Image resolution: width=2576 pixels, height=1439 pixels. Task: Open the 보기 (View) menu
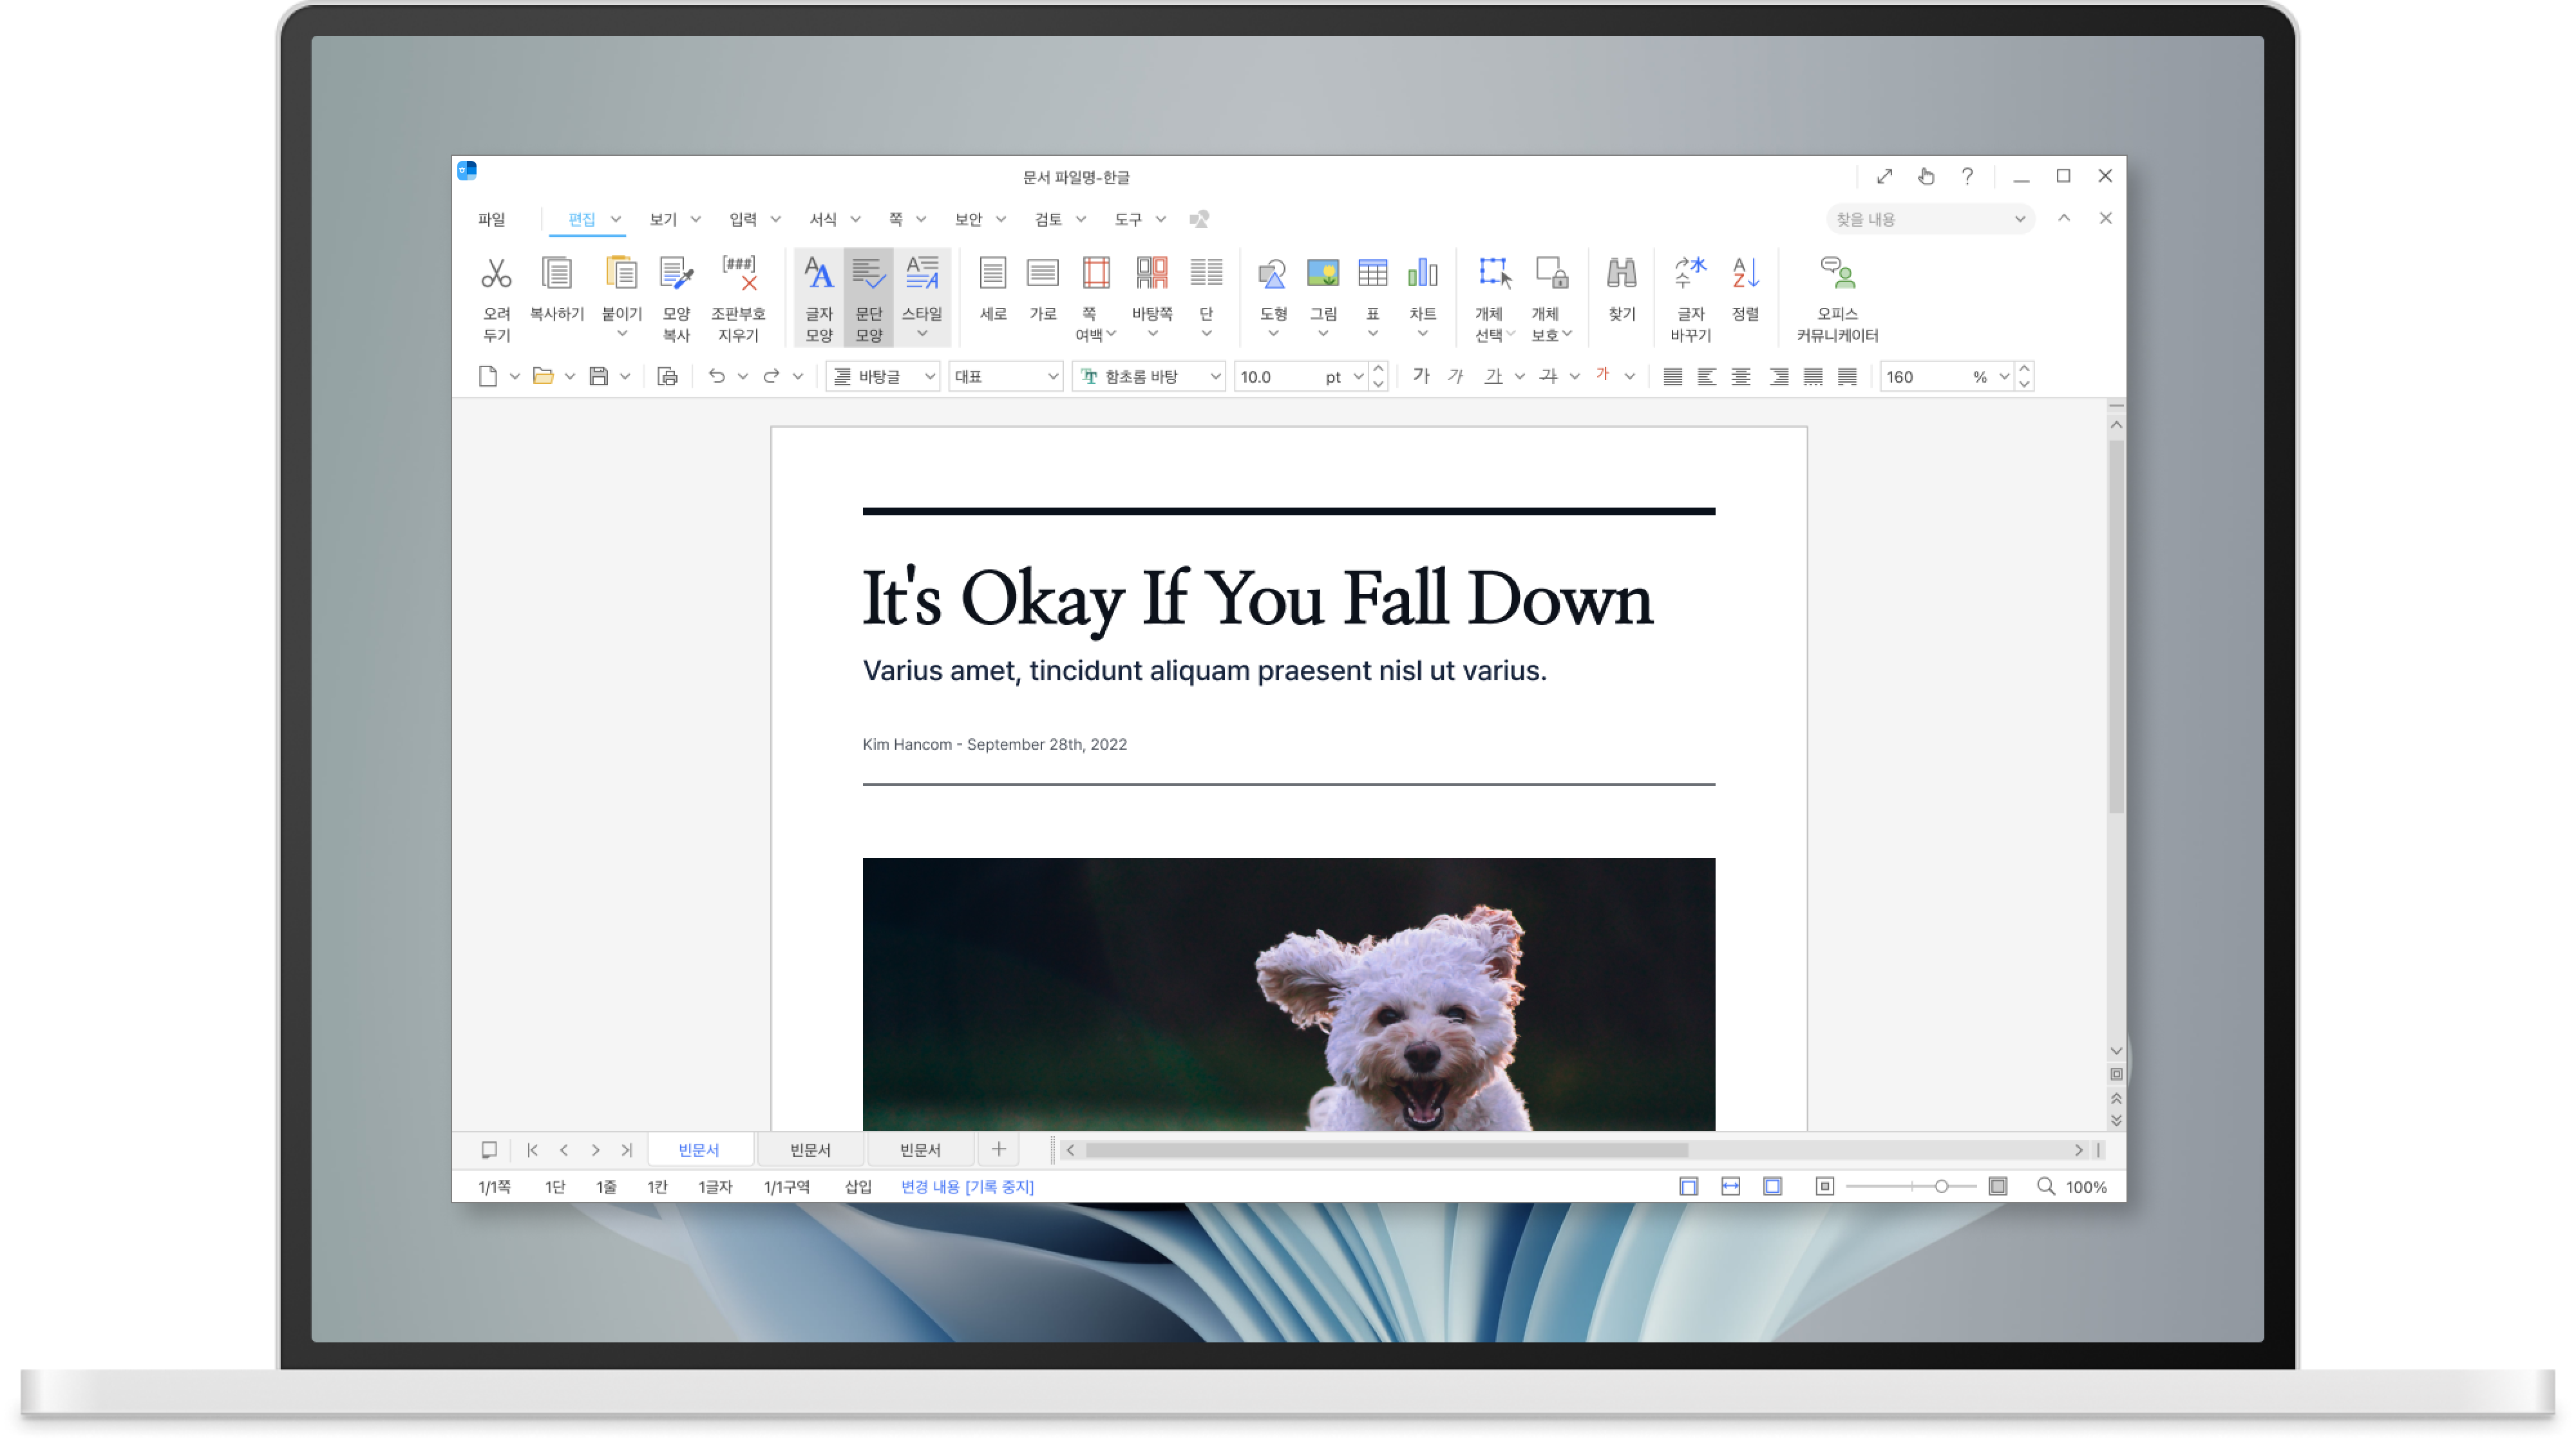click(x=663, y=219)
